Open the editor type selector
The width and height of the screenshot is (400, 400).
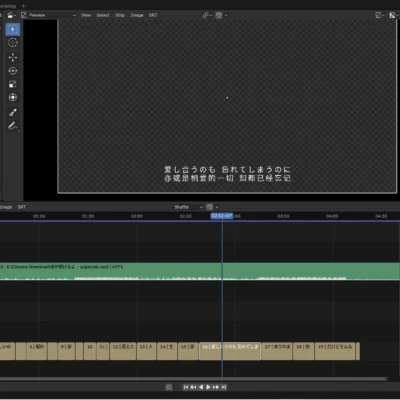tap(12, 15)
